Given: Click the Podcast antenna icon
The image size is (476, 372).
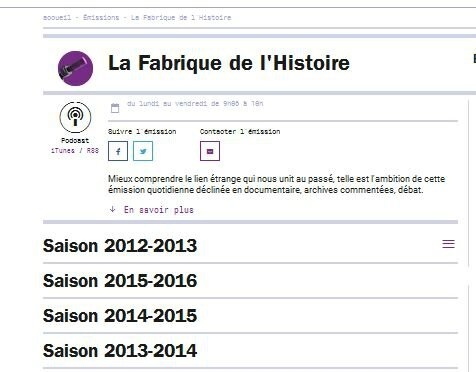Looking at the screenshot, I should pos(75,117).
